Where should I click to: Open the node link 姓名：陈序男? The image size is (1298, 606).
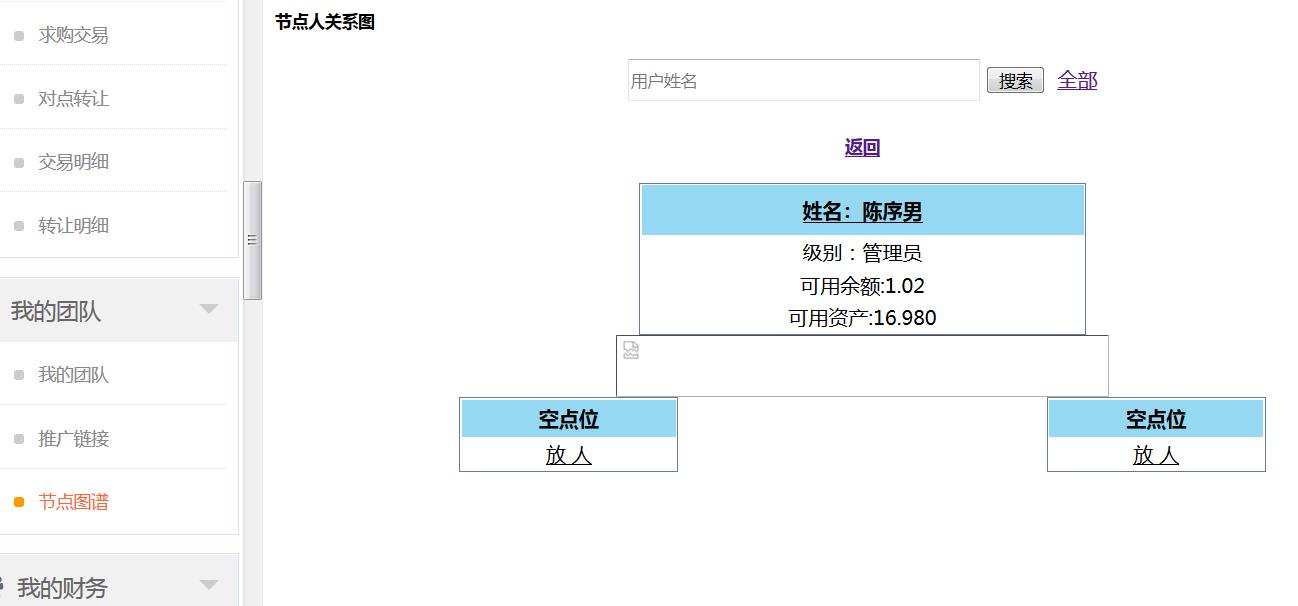click(x=862, y=212)
